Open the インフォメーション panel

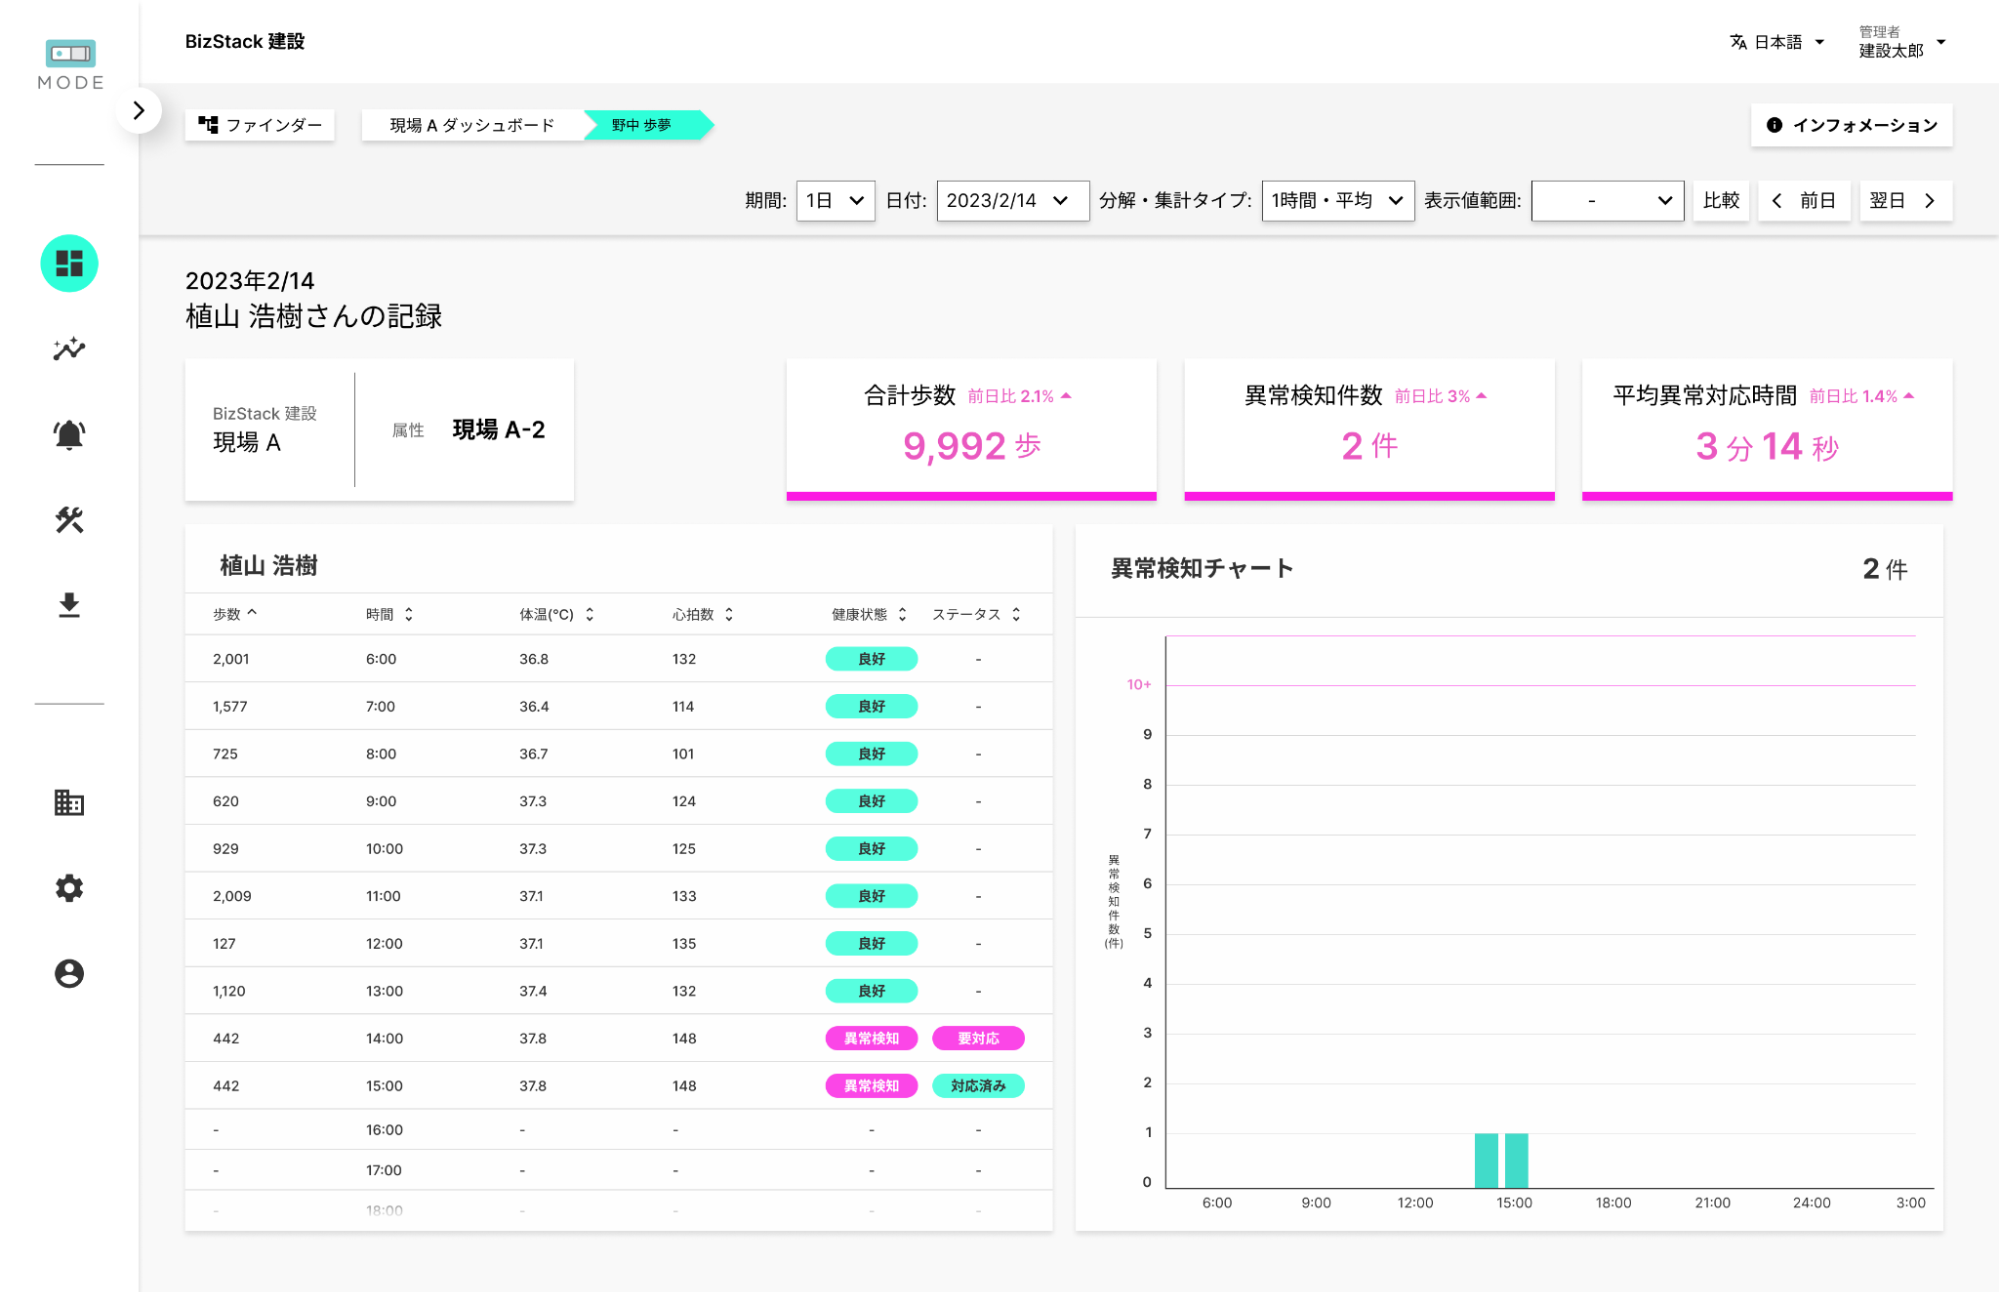[1851, 124]
